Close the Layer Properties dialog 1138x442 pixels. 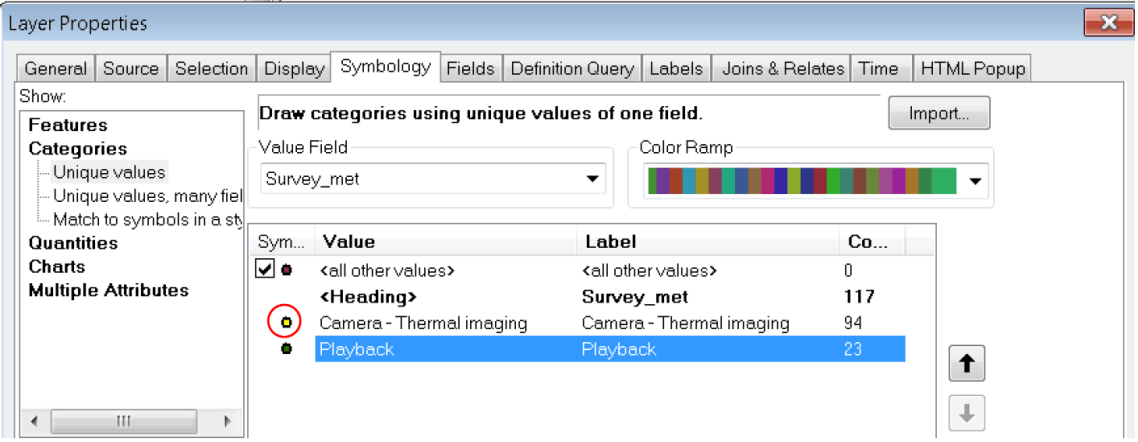1107,22
